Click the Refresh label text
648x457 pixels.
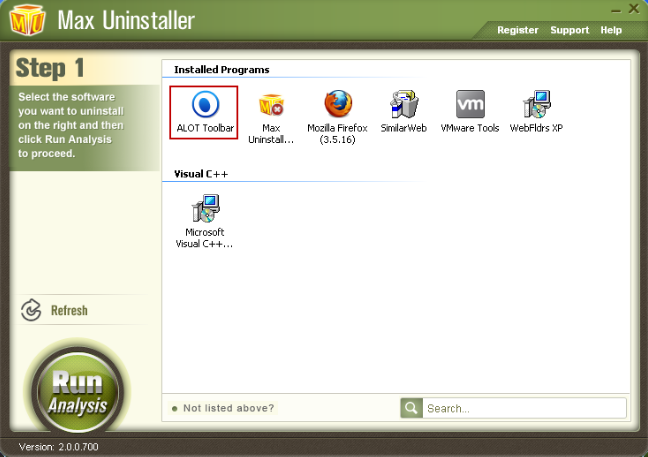(x=69, y=310)
